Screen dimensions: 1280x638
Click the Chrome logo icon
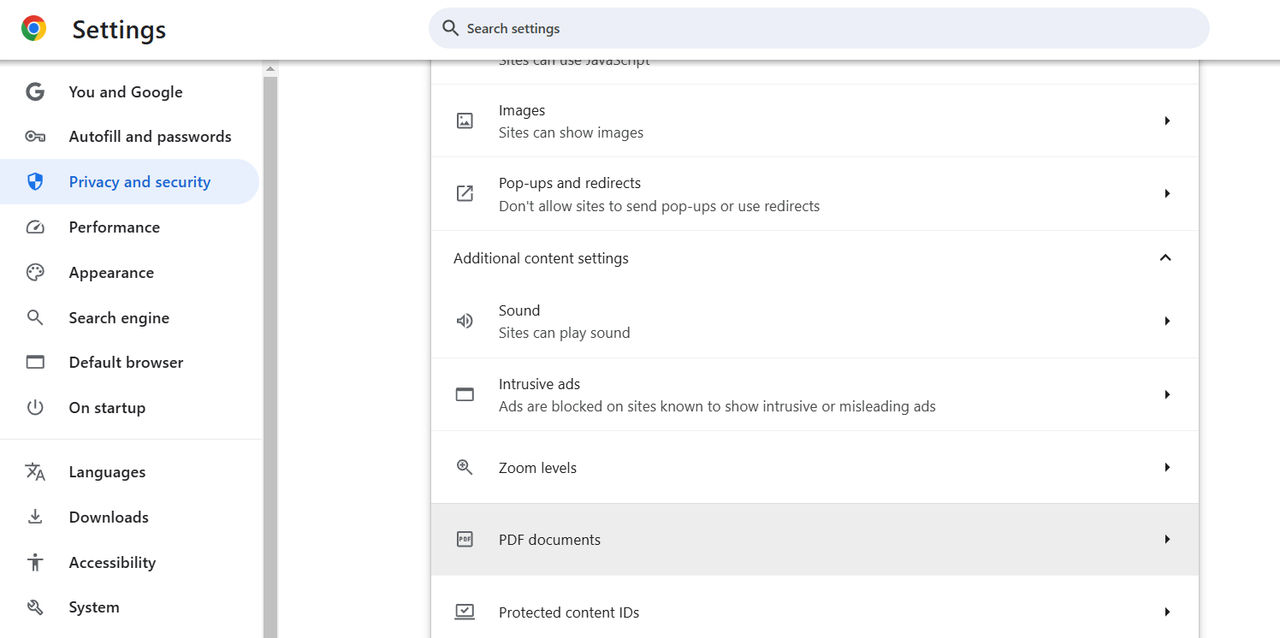click(x=34, y=29)
